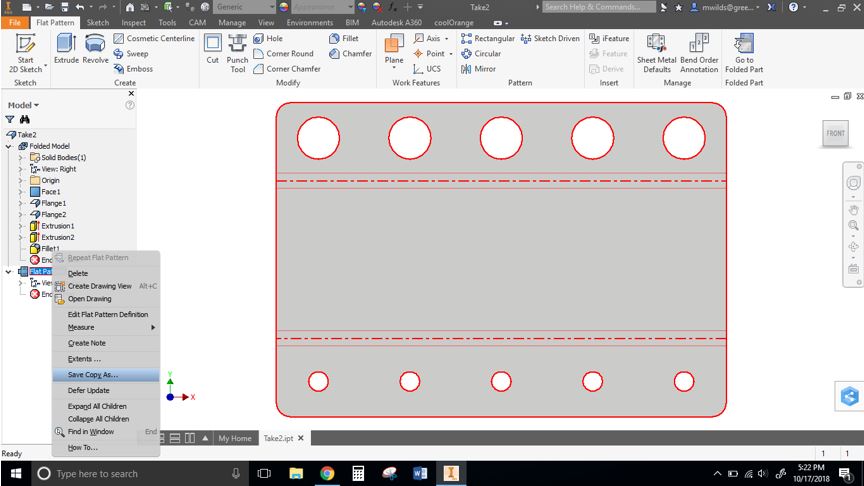Screen dimensions: 864x486
Task: Click the filter icon in Model browser
Action: point(9,120)
